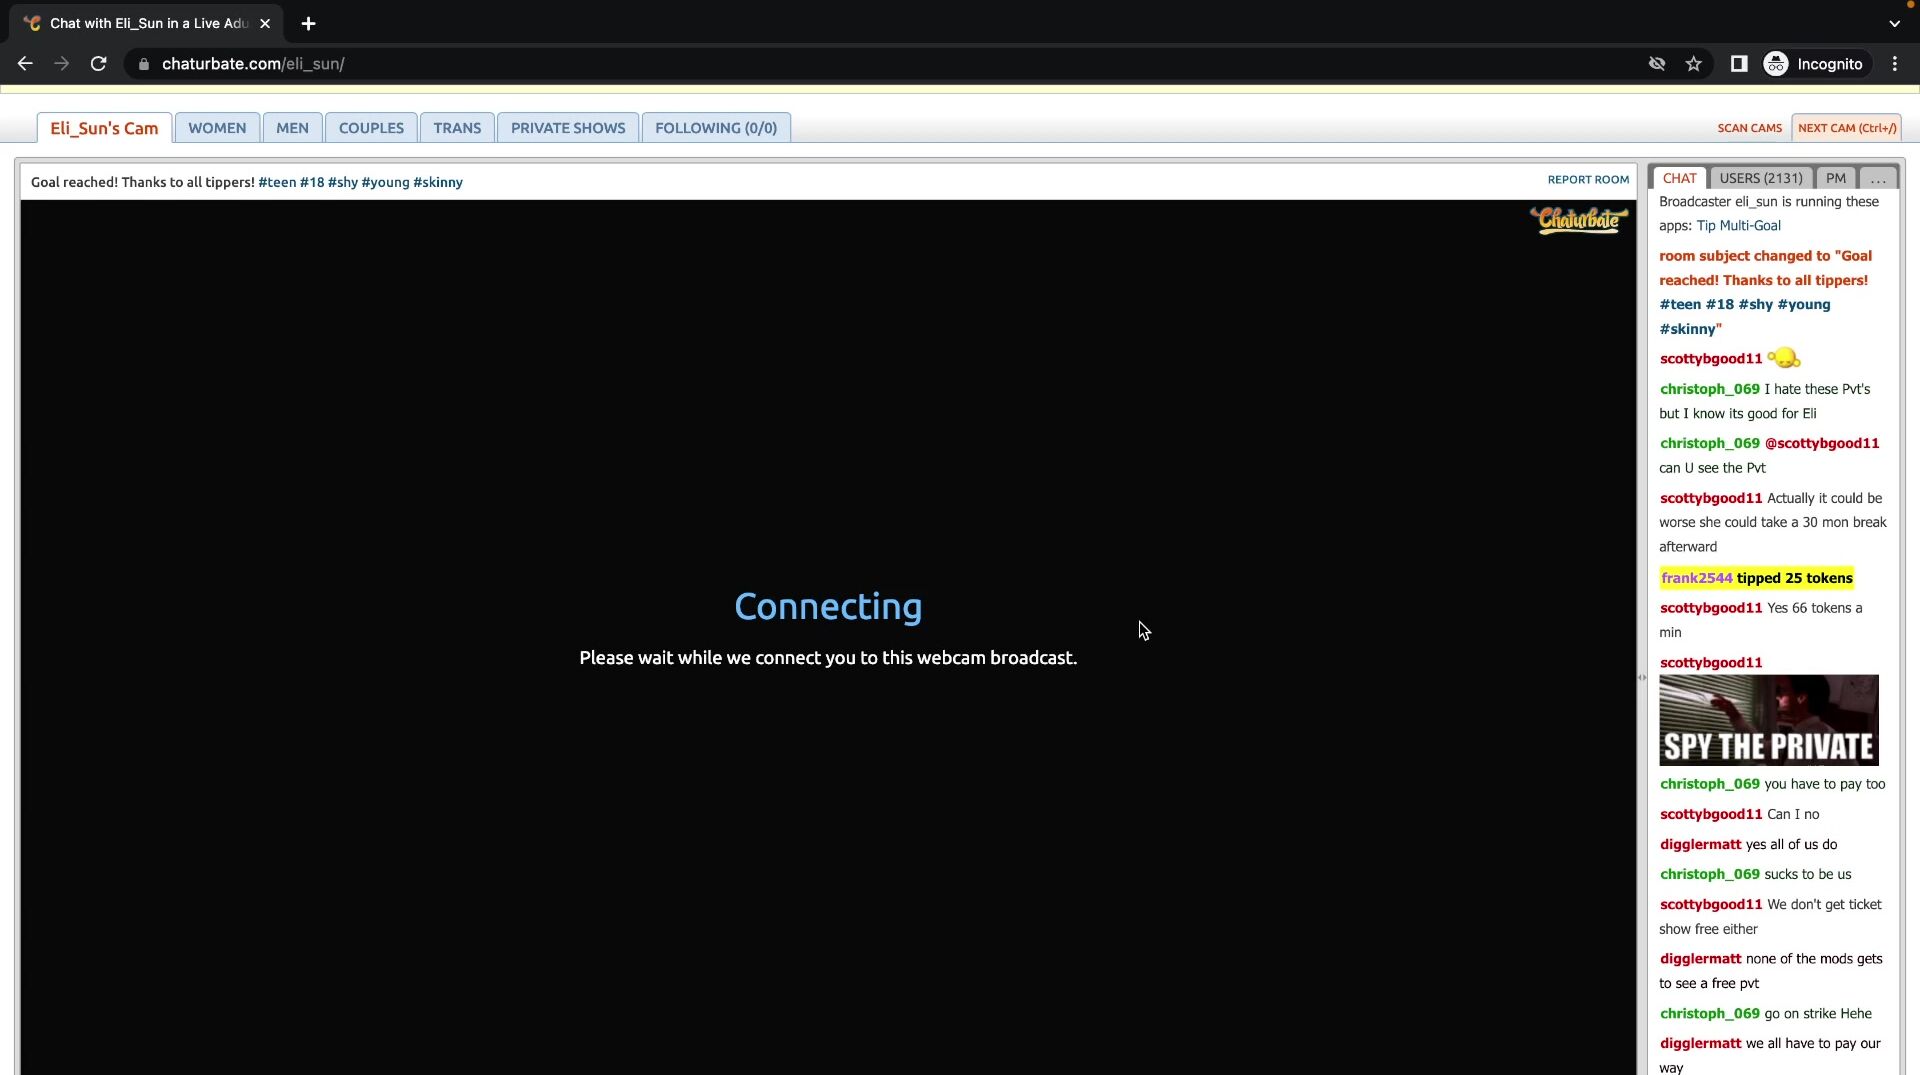
Task: Click christoph_069 beside 'sucks to be us'
Action: [1709, 874]
